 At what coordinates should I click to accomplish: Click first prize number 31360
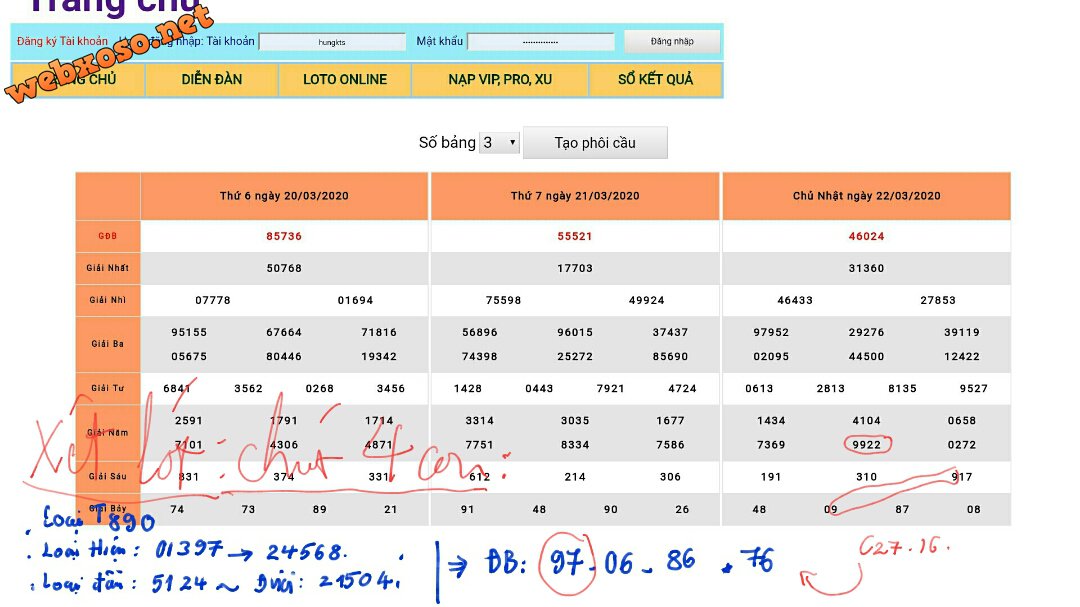866,268
